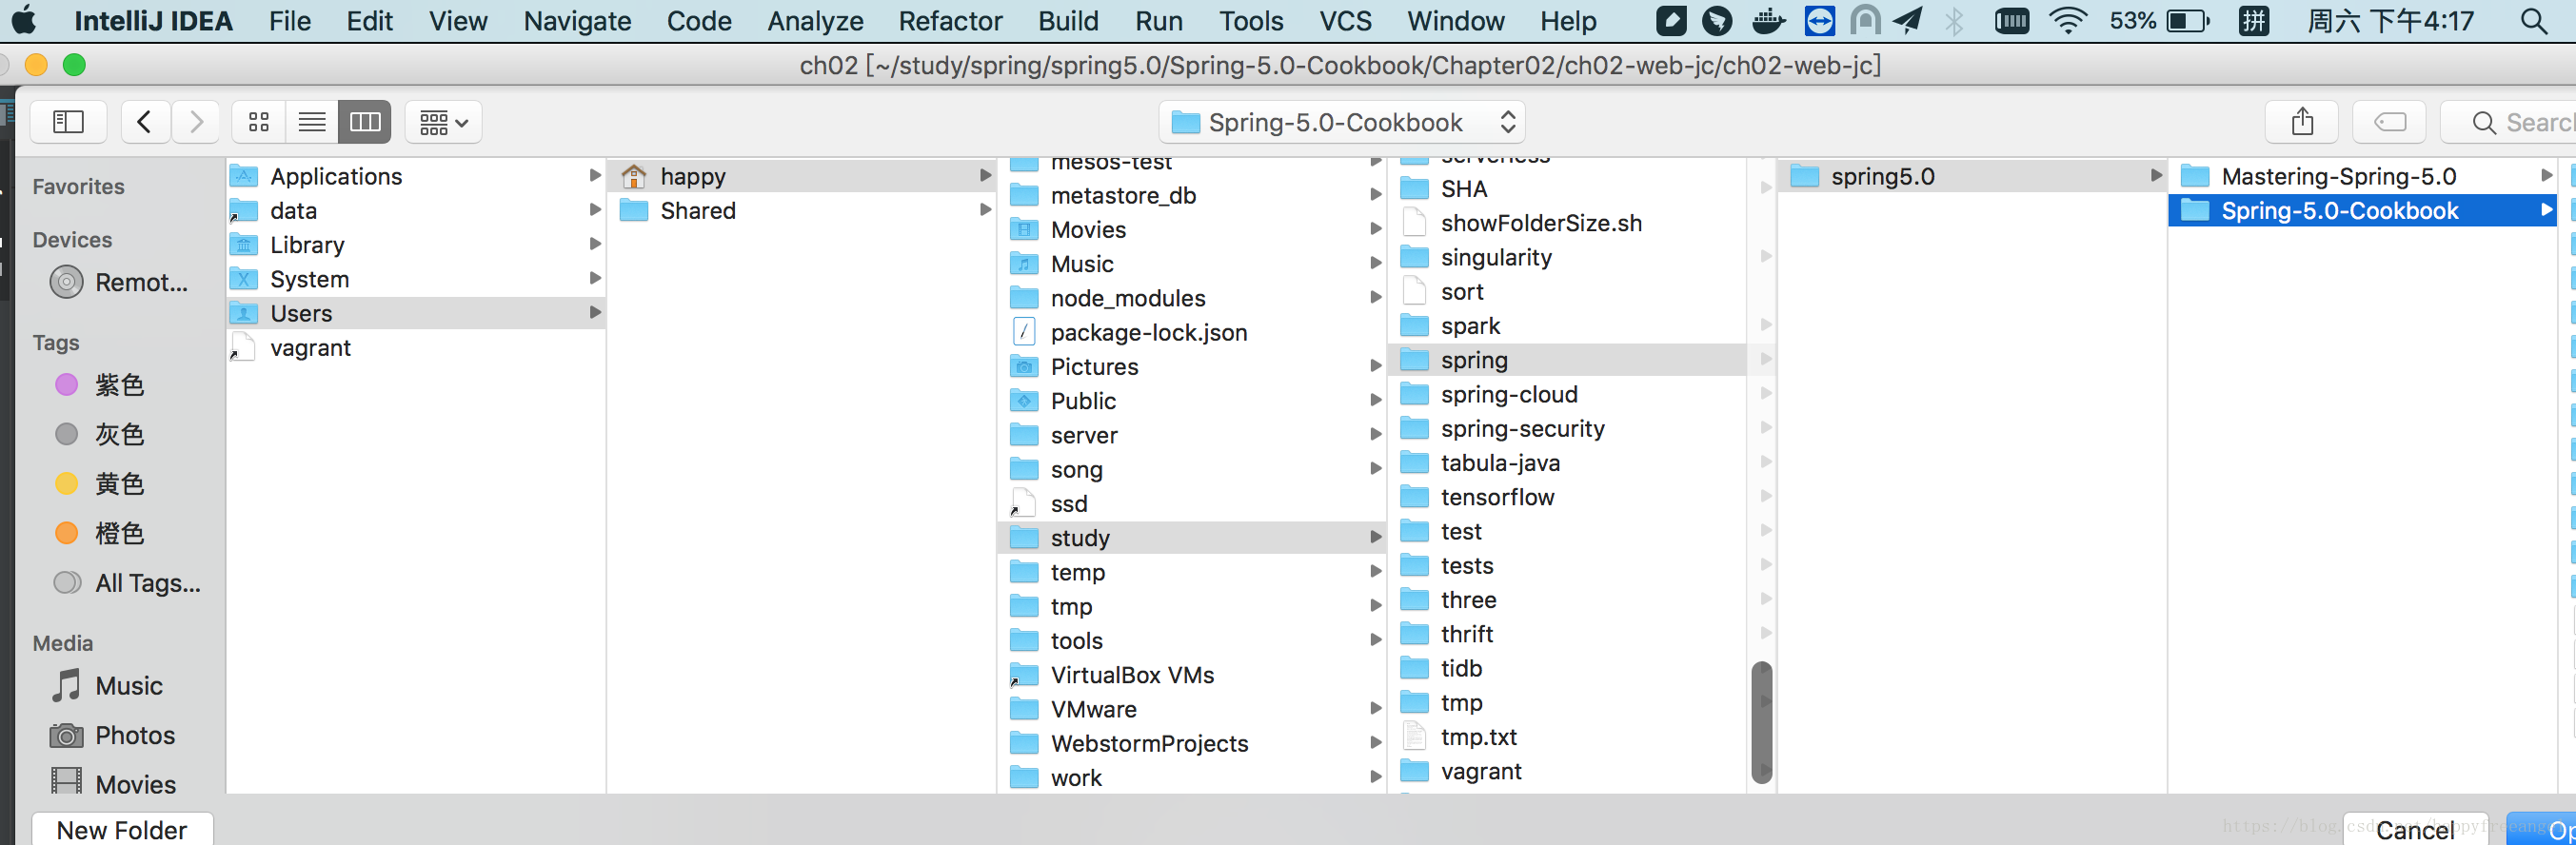This screenshot has width=2576, height=845.
Task: Select the yellow tag 黄色
Action: (x=100, y=484)
